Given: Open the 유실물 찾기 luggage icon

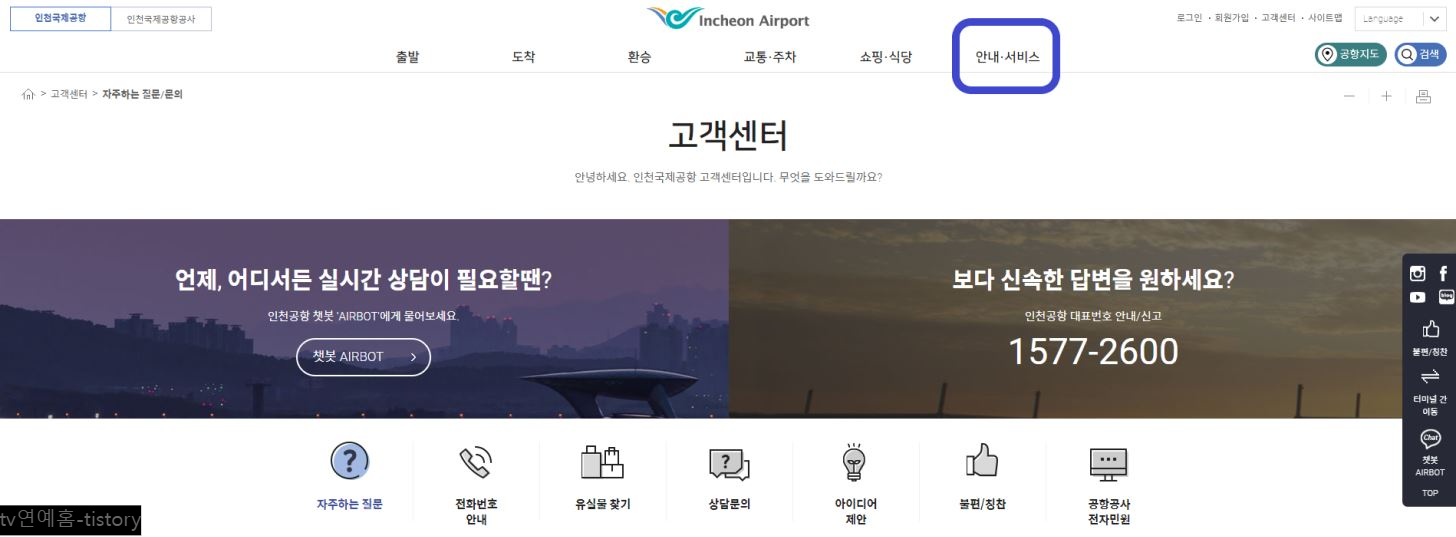Looking at the screenshot, I should [x=602, y=461].
